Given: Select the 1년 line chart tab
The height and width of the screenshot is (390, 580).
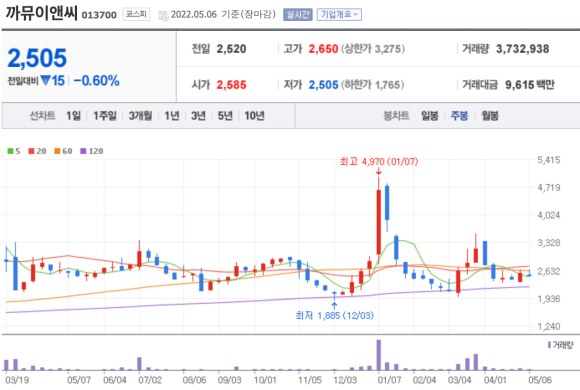Looking at the screenshot, I should pos(172,116).
